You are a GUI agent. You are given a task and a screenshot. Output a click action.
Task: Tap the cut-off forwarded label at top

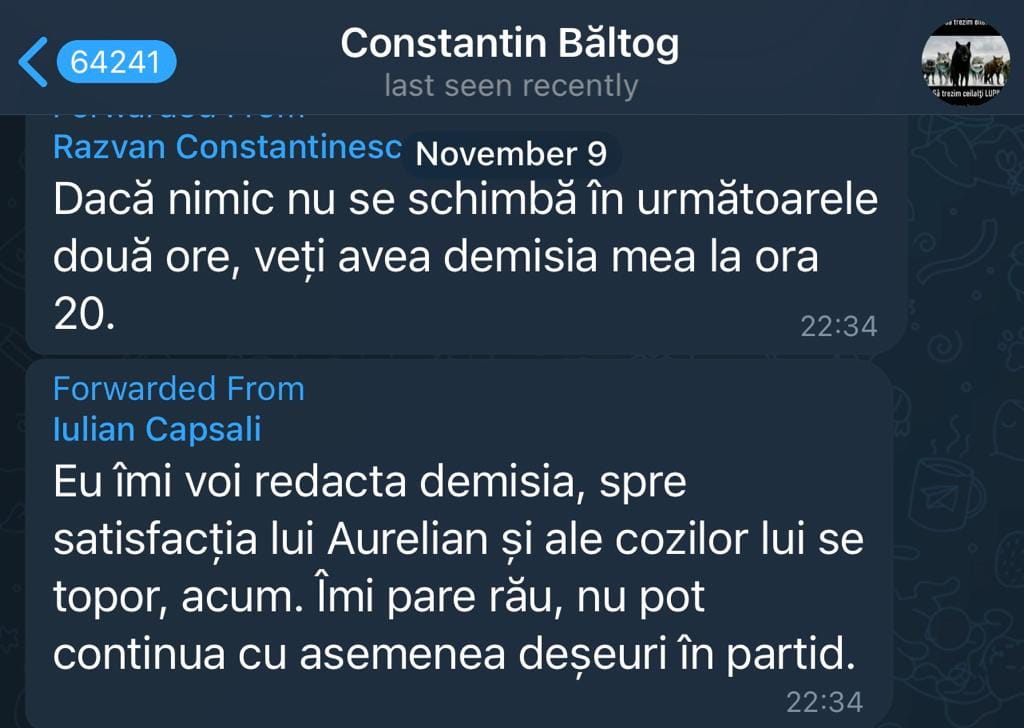[178, 116]
